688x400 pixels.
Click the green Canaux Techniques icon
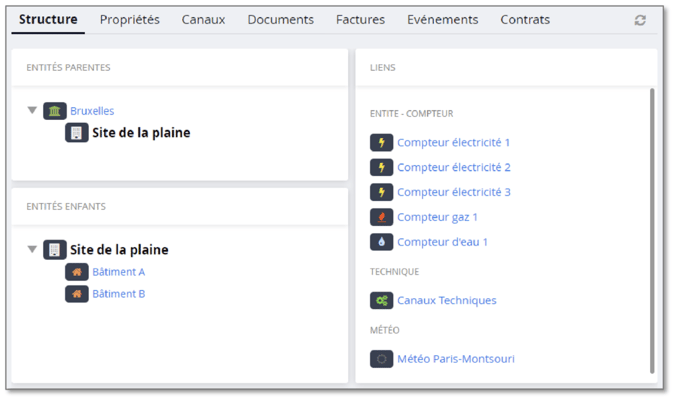click(x=381, y=300)
